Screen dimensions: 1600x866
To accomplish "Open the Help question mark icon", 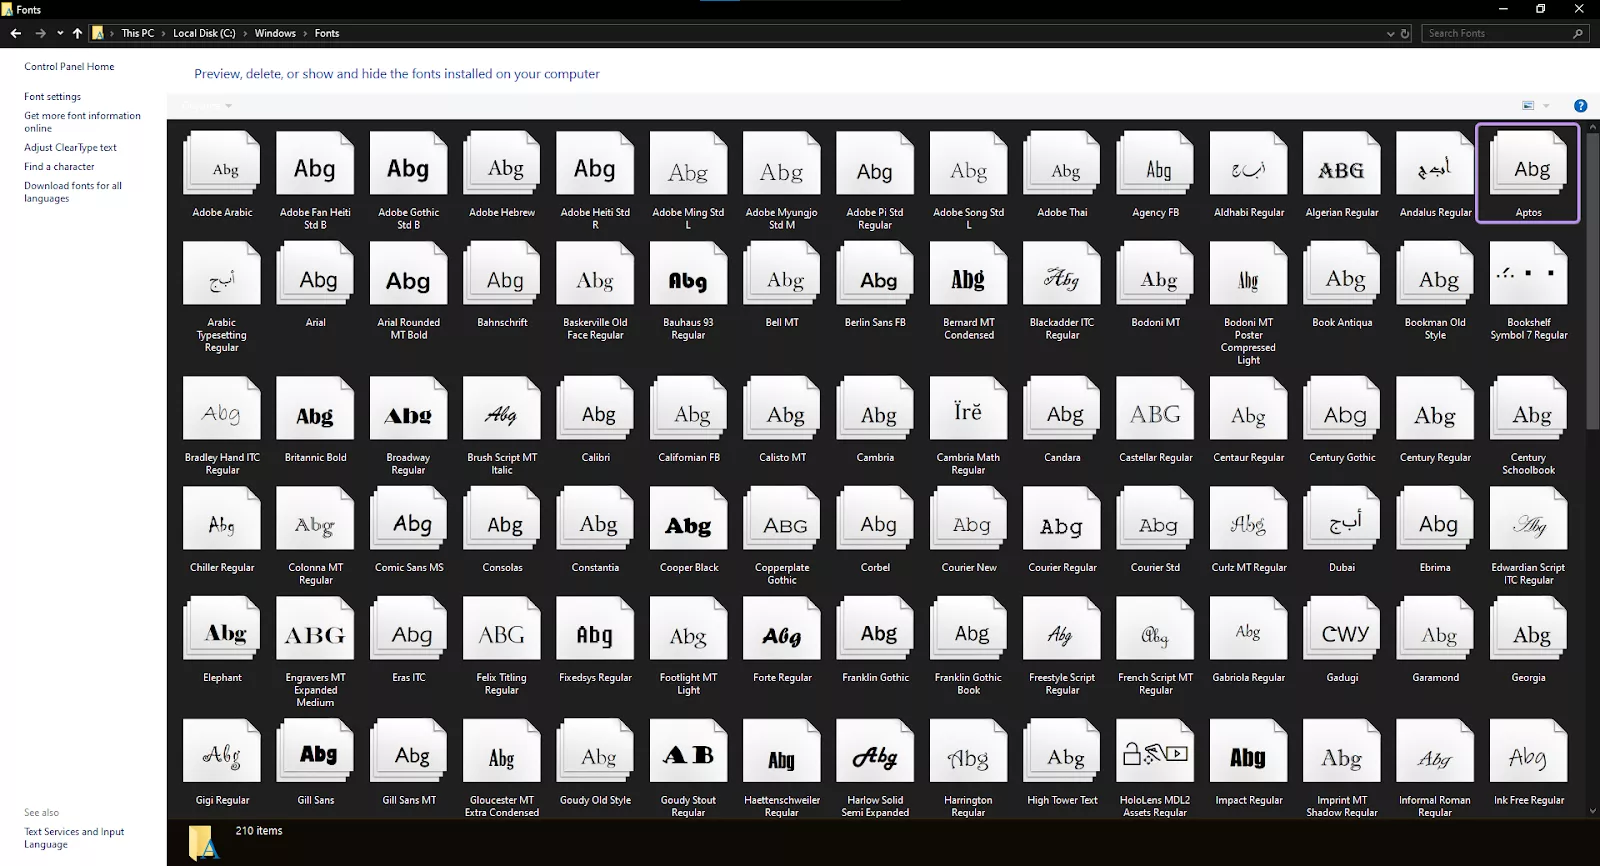I will pos(1580,106).
